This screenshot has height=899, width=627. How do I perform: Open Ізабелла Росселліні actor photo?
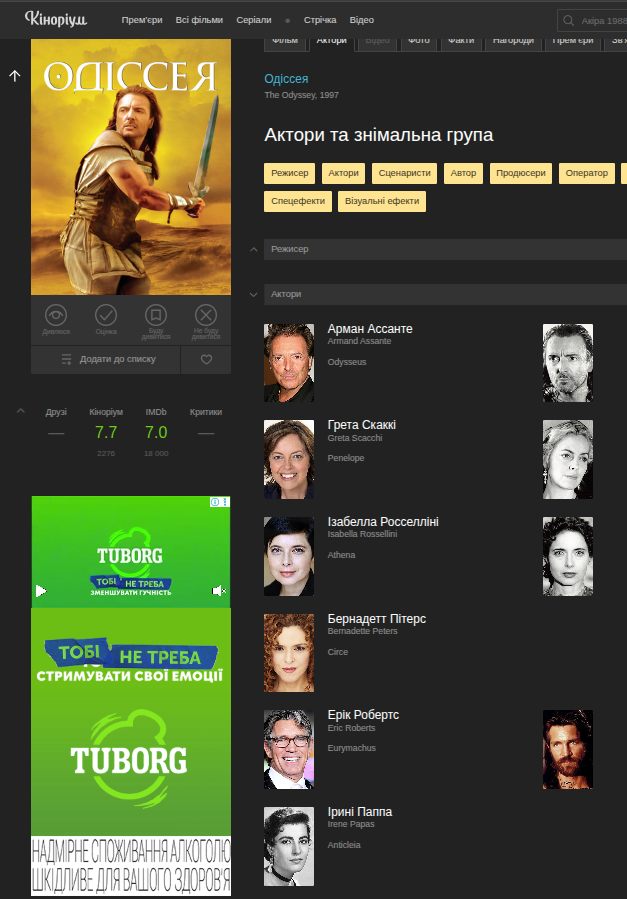click(x=289, y=556)
